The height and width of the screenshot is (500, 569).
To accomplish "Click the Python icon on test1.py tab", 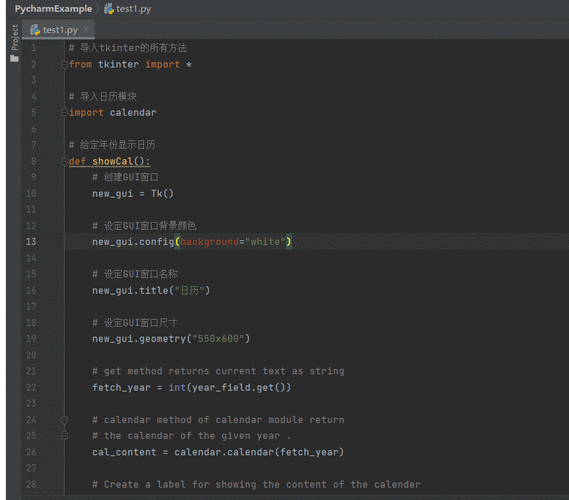I will (35, 30).
